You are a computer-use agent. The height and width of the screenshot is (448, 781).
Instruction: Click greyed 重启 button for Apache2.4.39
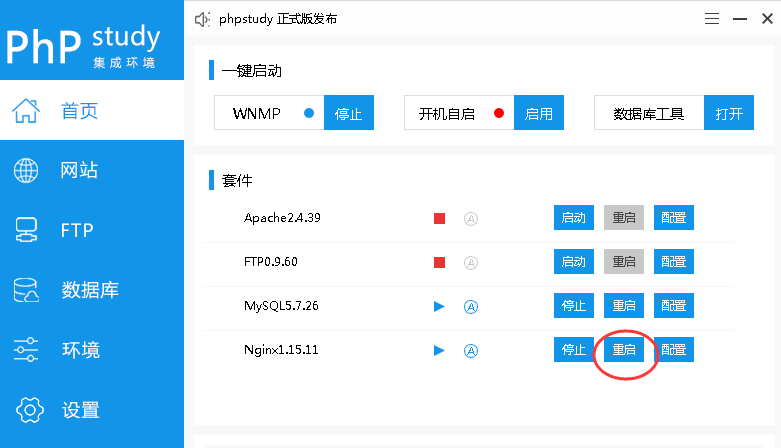coord(624,217)
